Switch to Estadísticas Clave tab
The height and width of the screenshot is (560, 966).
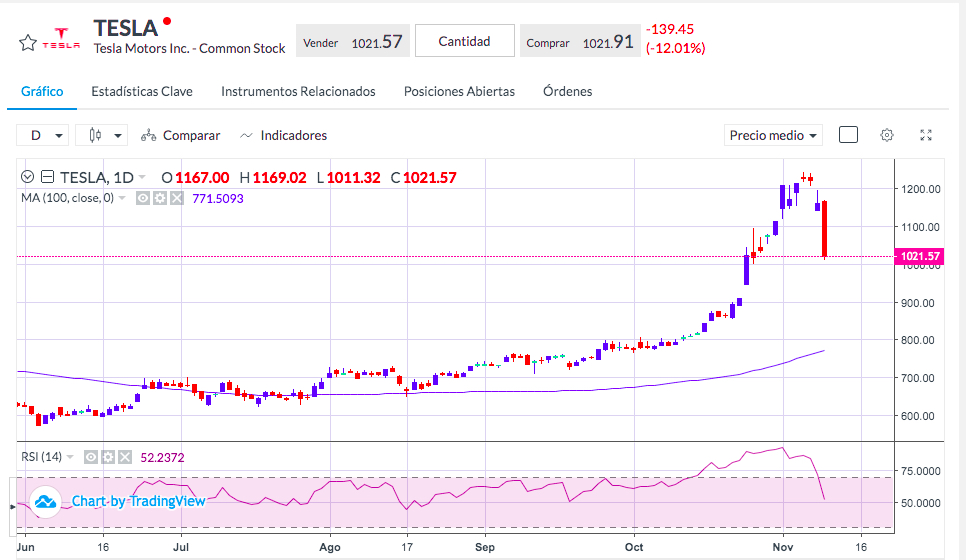pos(142,91)
